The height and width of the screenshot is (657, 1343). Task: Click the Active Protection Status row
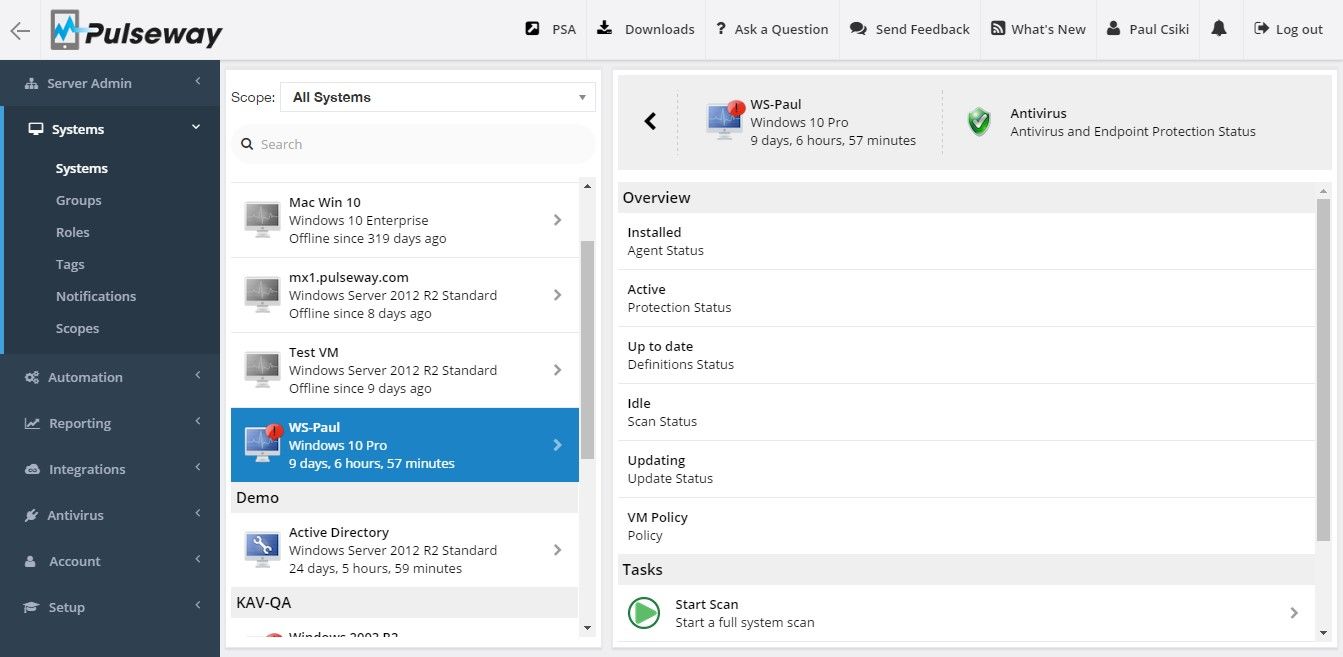coord(967,298)
